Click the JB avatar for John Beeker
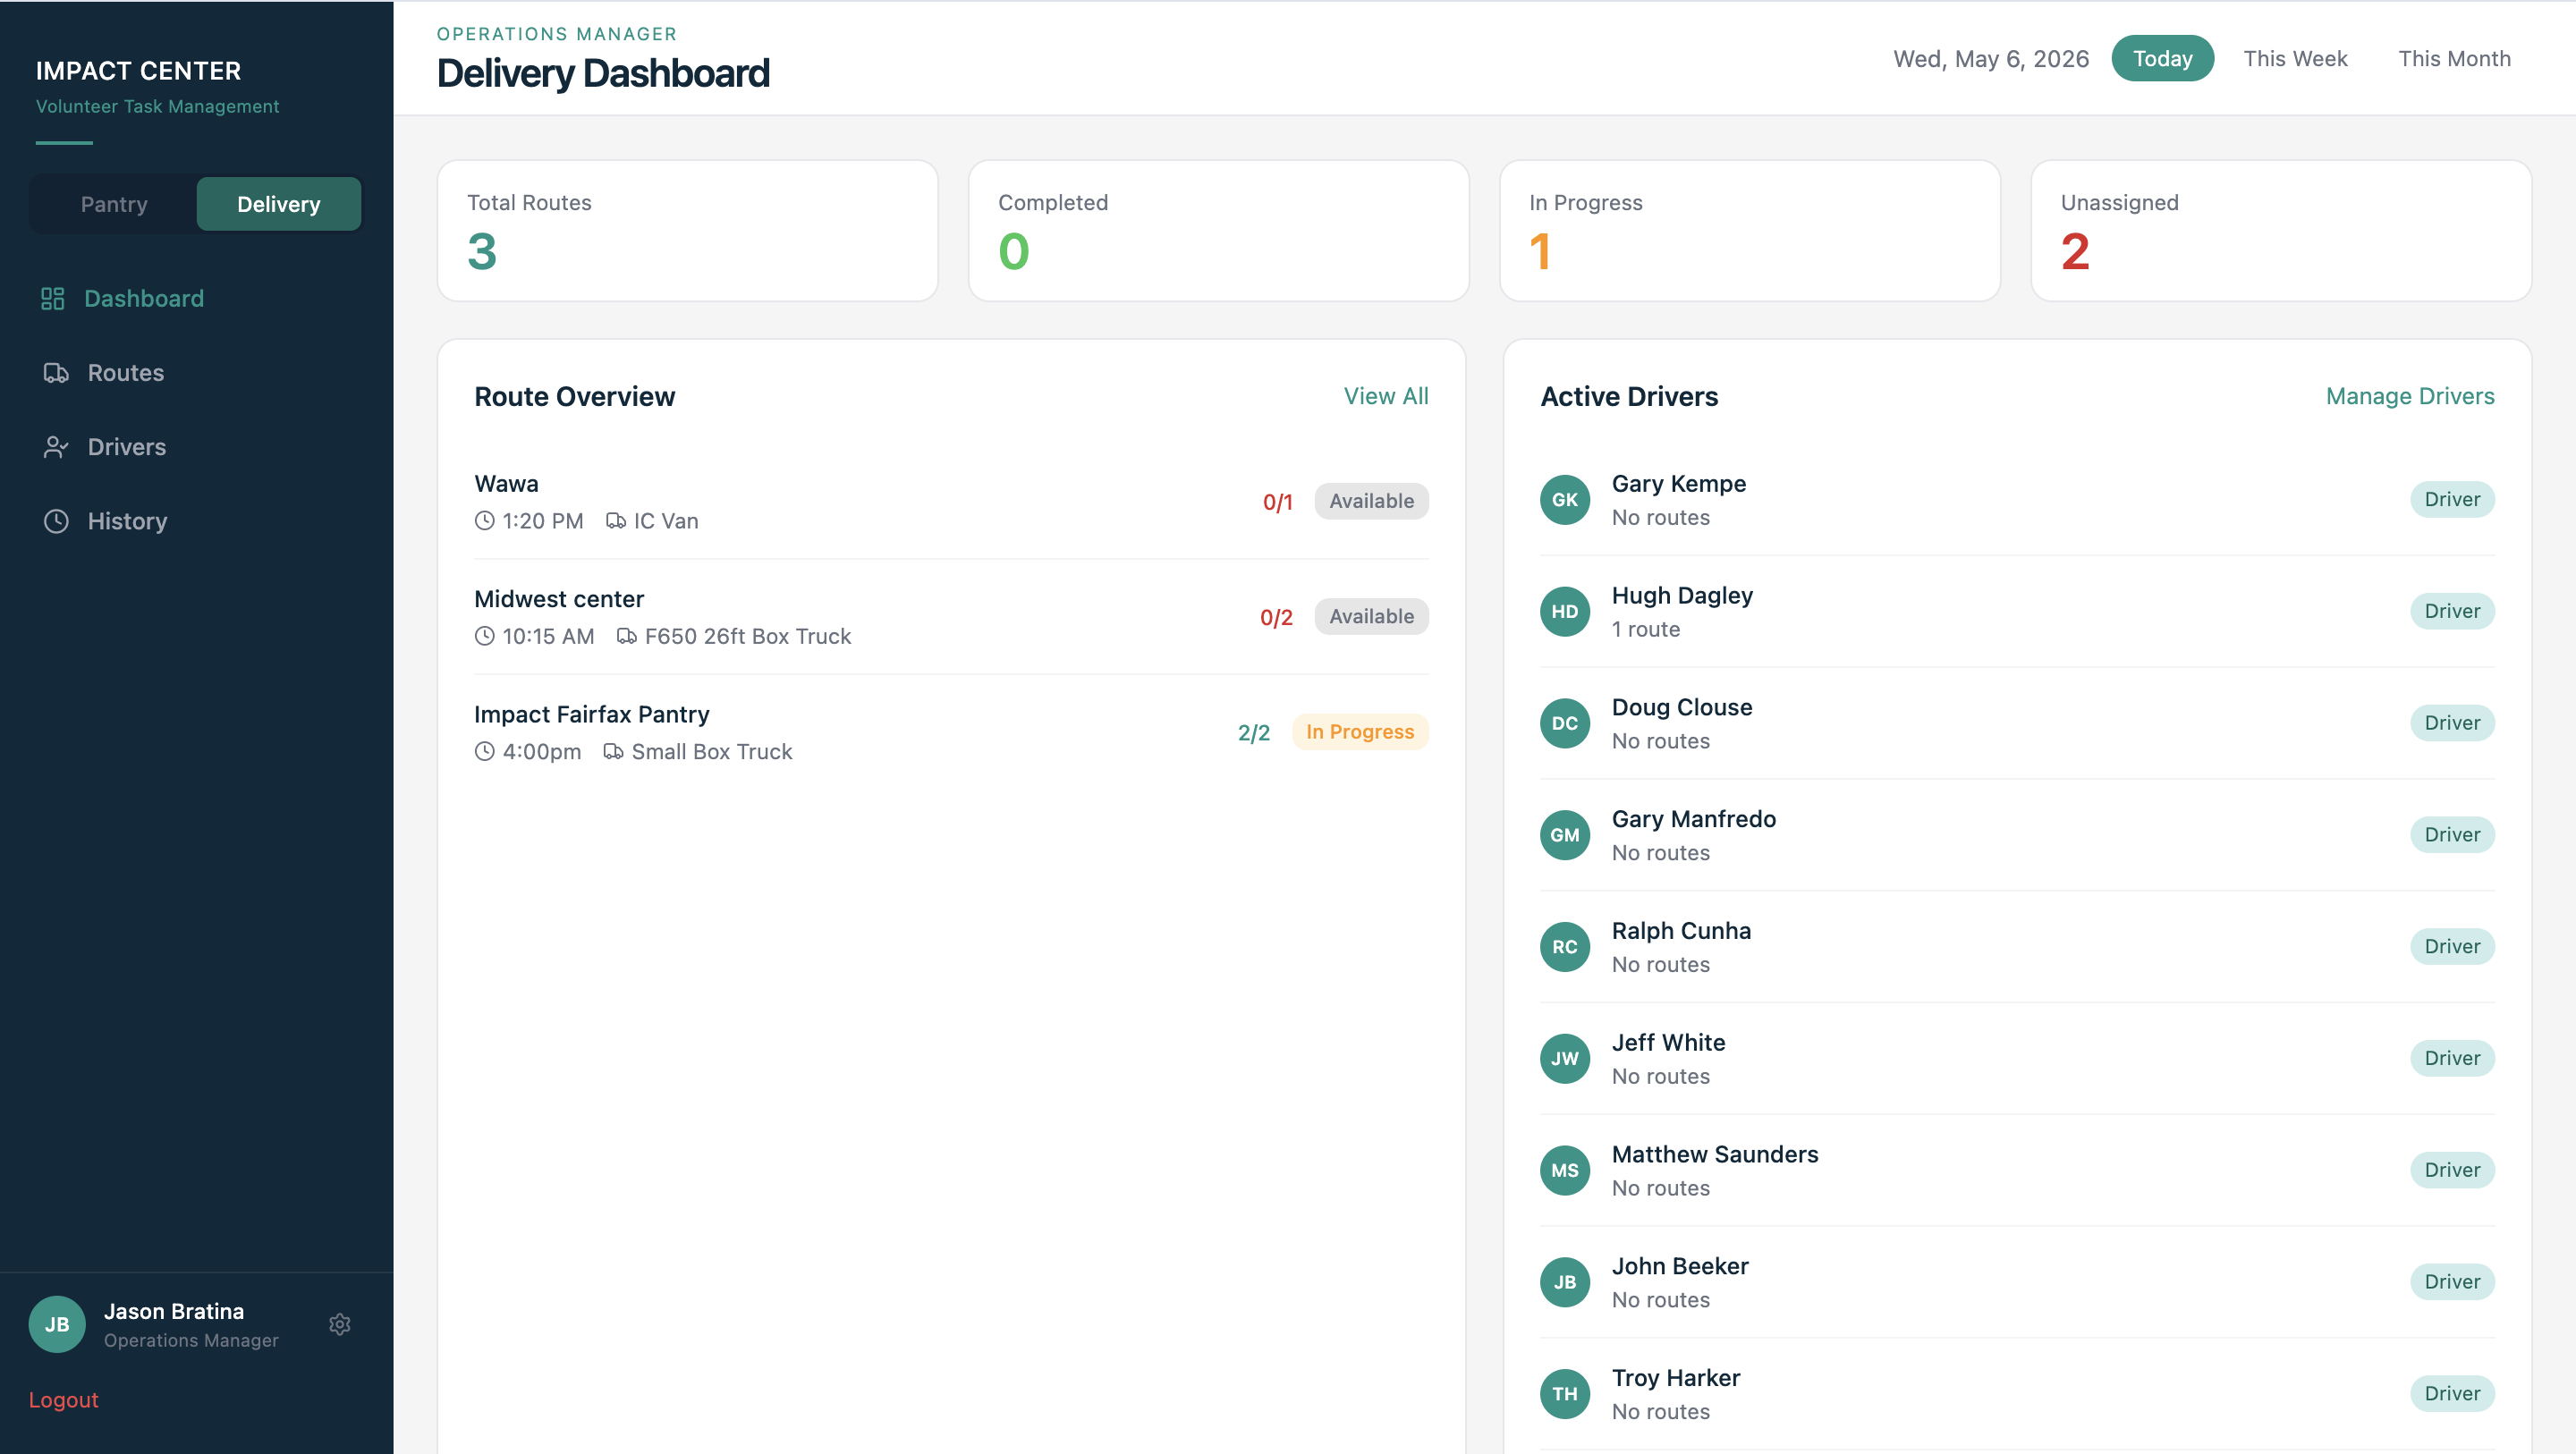This screenshot has height=1454, width=2576. coord(1565,1282)
